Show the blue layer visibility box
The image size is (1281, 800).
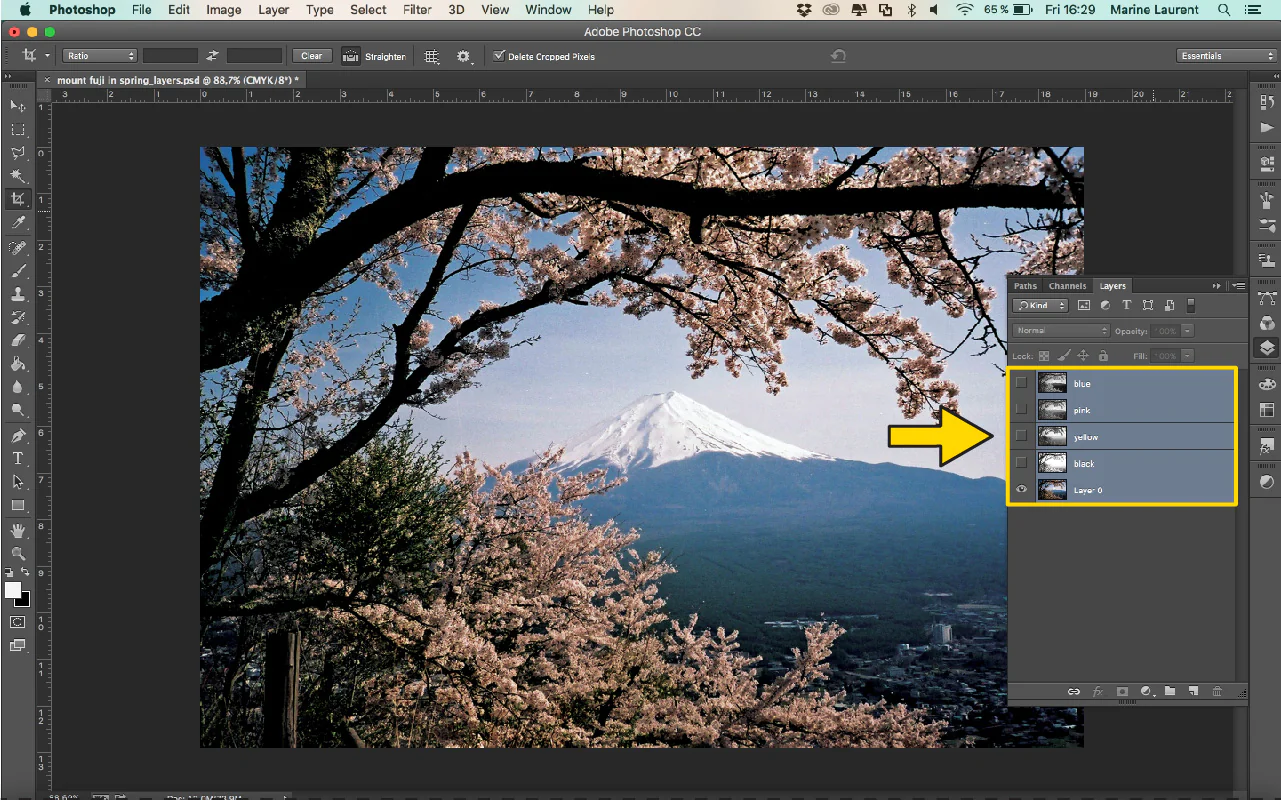1021,383
